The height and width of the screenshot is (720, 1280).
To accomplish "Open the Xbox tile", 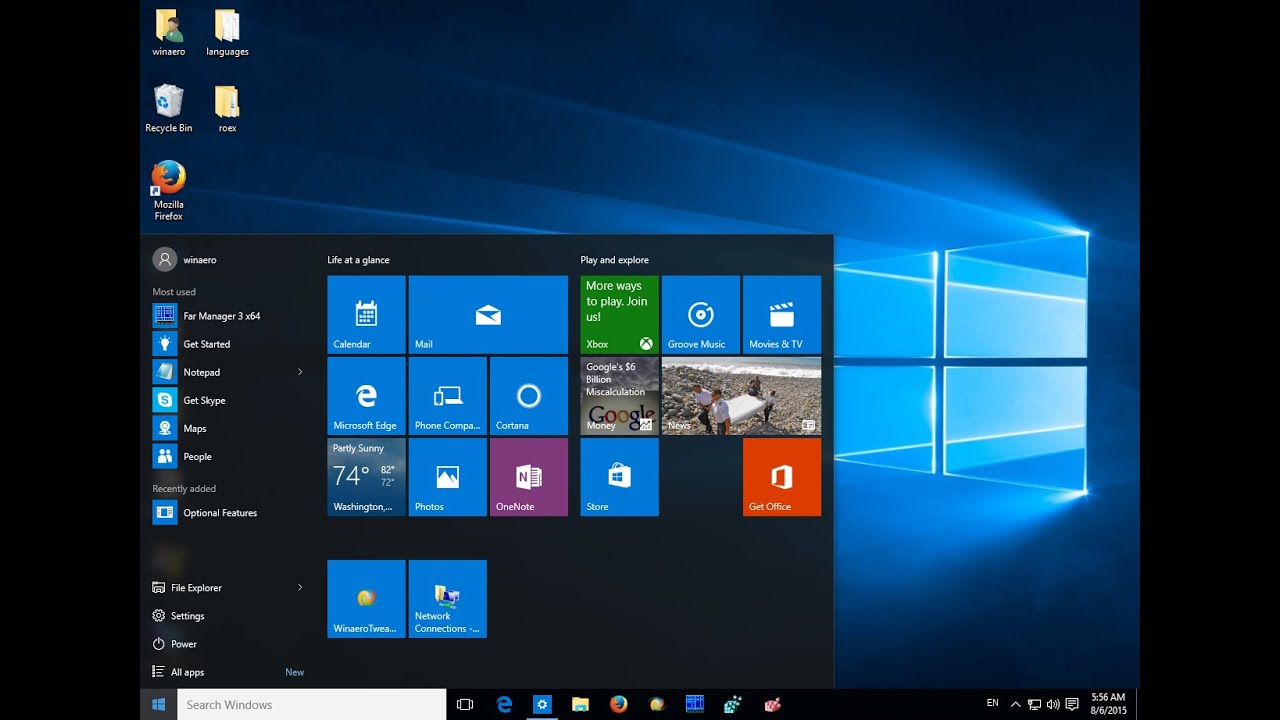I will [620, 315].
